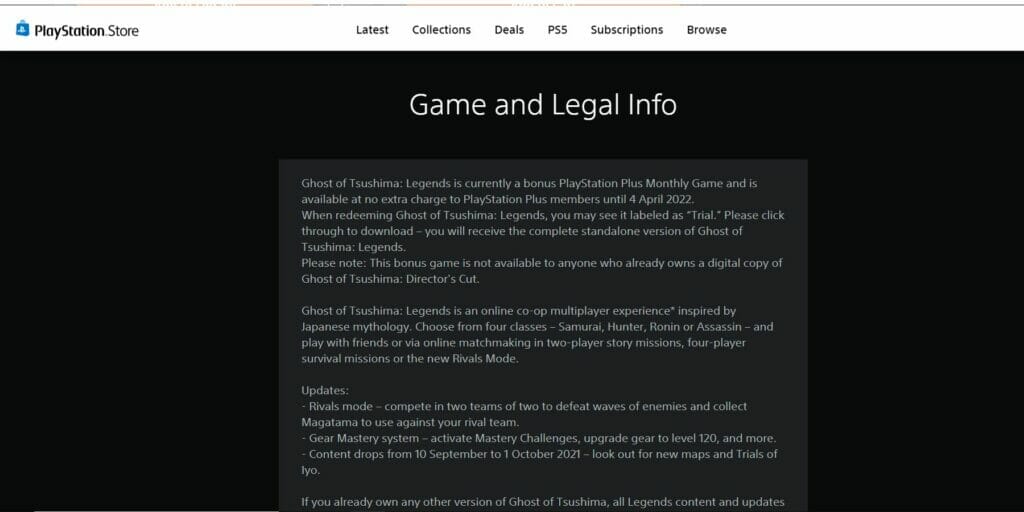Open the PS5 navigation item

(557, 30)
